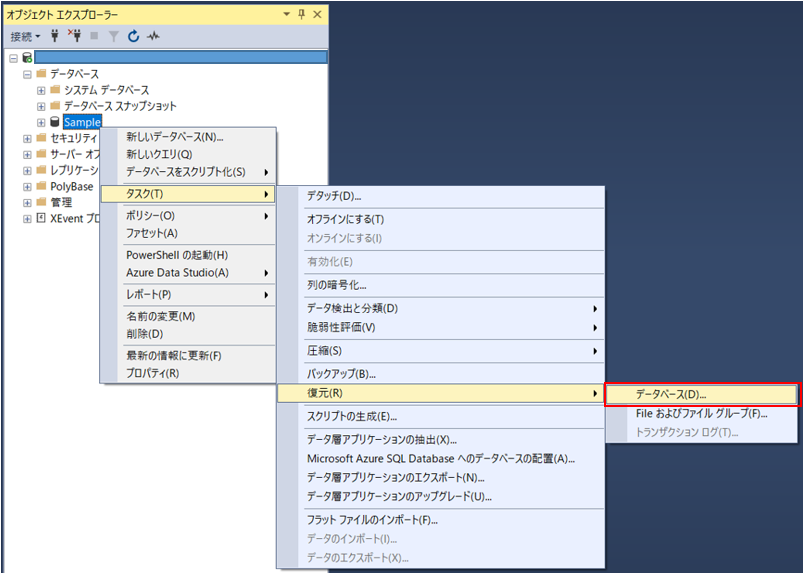This screenshot has width=805, height=575.
Task: Click the Connect Object Explorer plug icon
Action: [55, 36]
